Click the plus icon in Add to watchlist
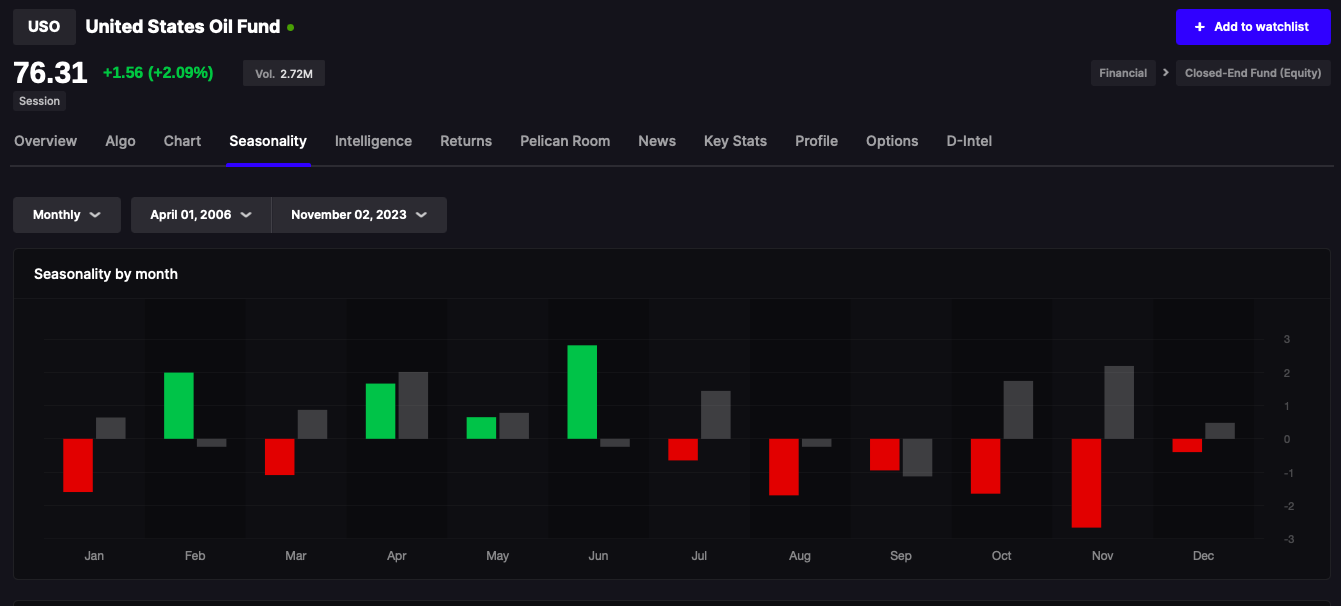The width and height of the screenshot is (1341, 606). point(1200,27)
